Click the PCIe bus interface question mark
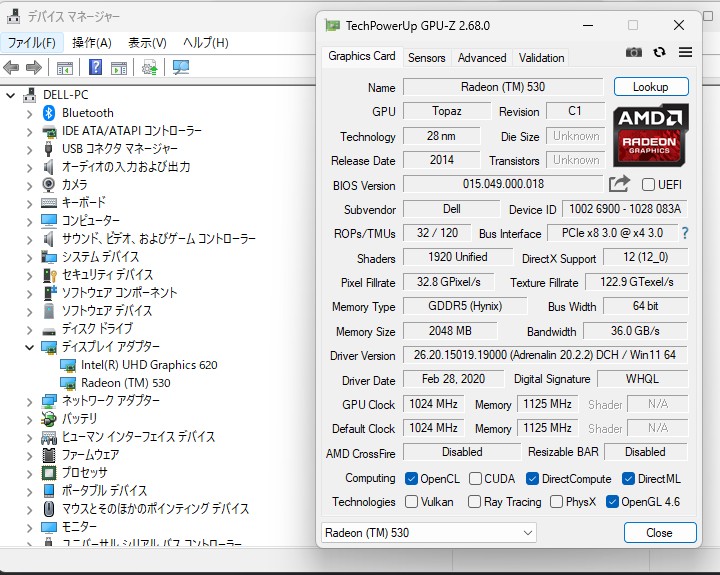720x575 pixels. (x=685, y=233)
